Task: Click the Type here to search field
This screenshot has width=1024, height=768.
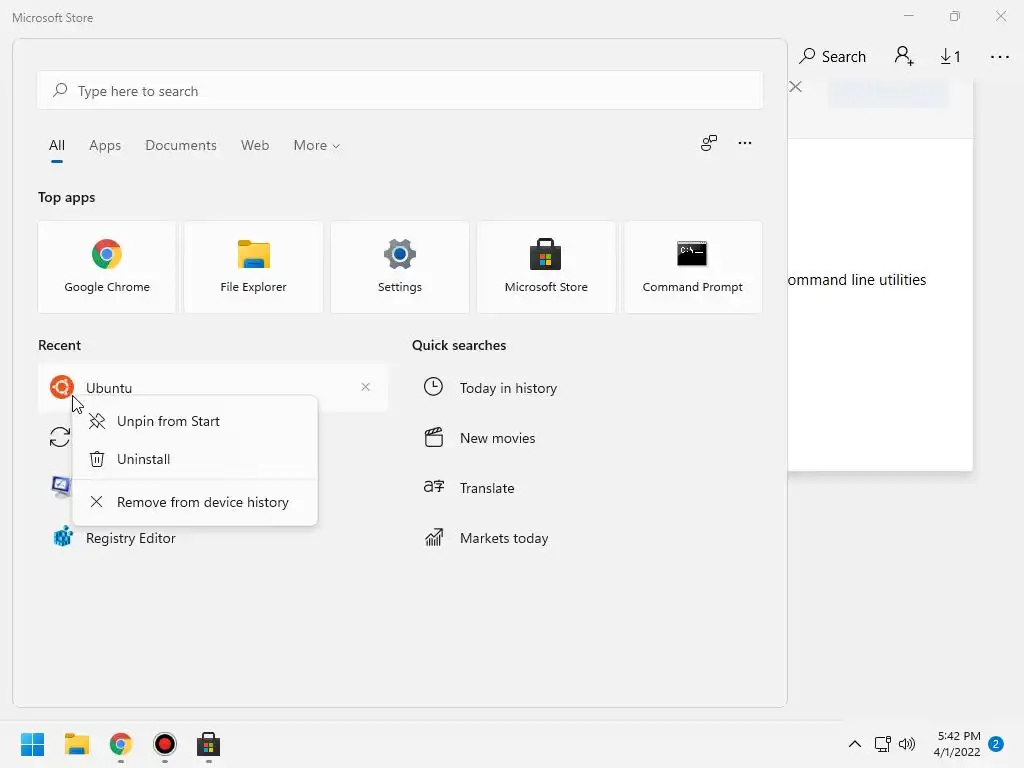Action: coord(400,91)
